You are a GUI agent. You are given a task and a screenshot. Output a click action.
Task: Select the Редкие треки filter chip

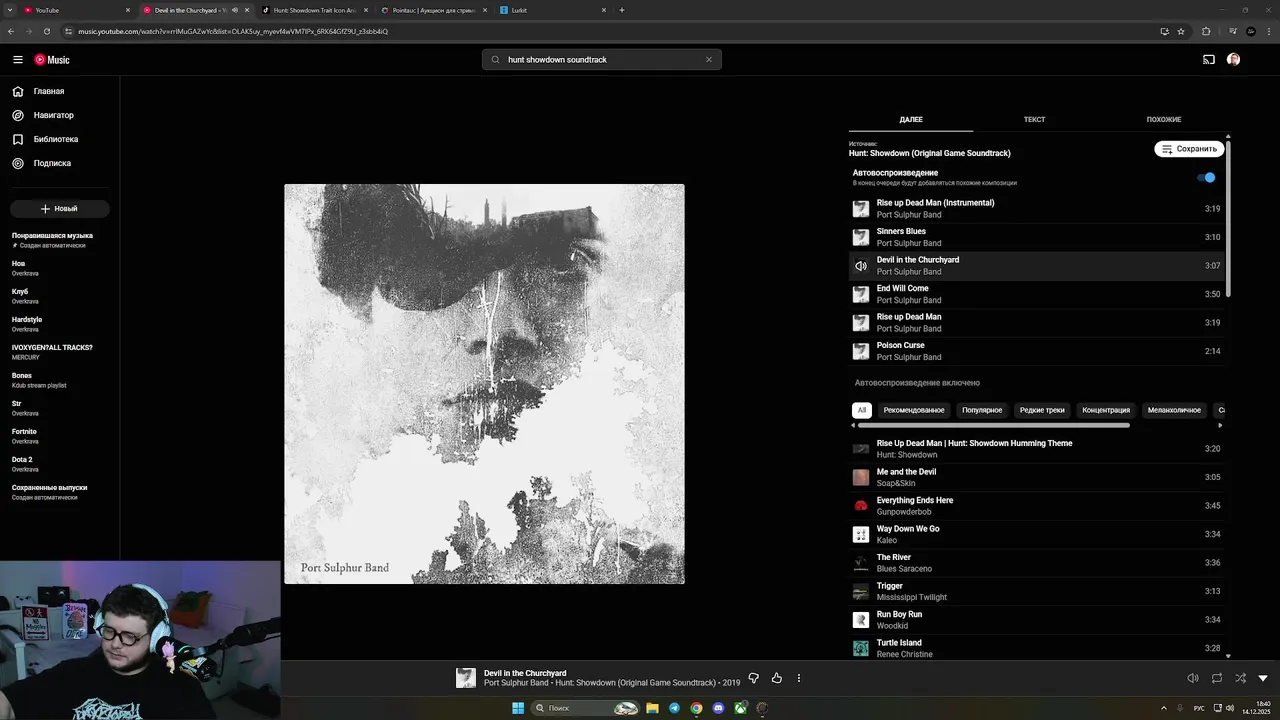(1042, 410)
